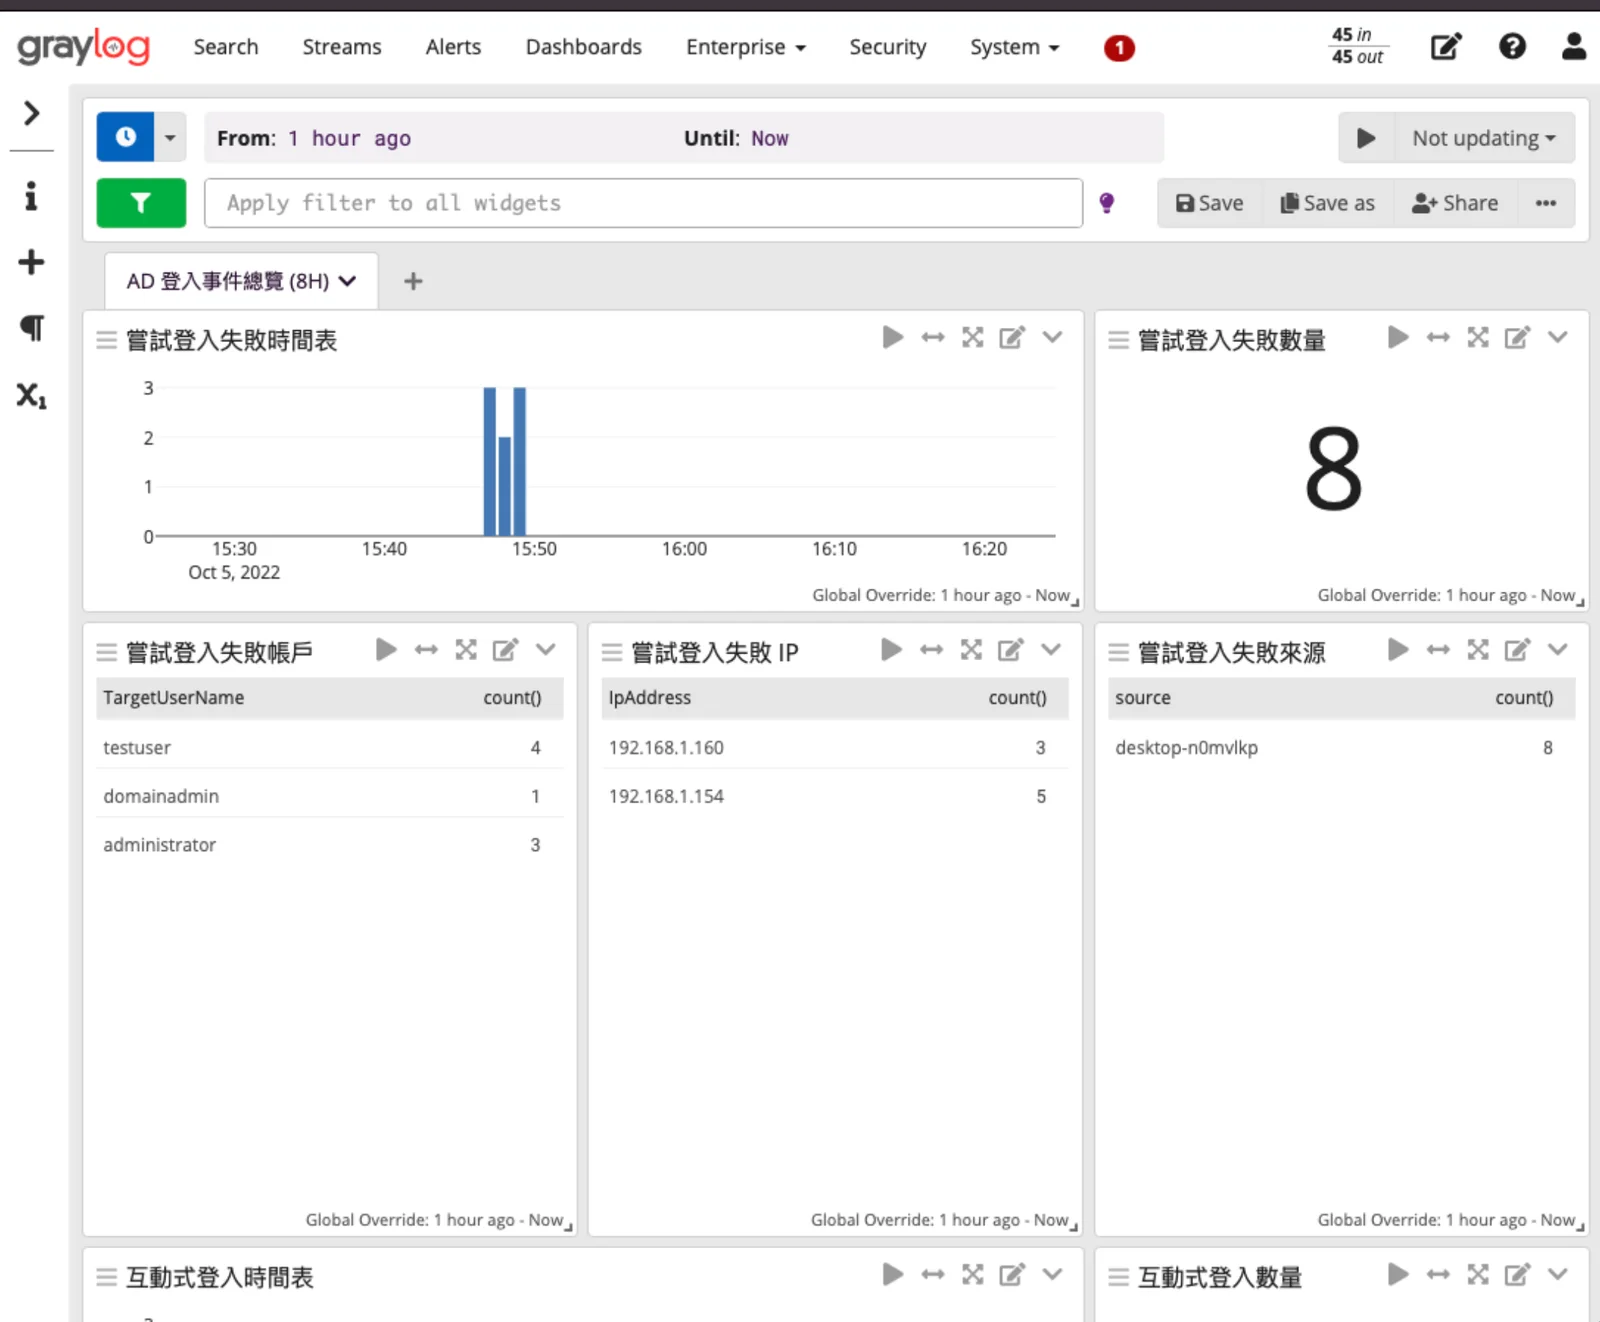Image resolution: width=1600 pixels, height=1322 pixels.
Task: Open 嘗試登入失敗 IP widget actions chevron
Action: (x=1051, y=650)
